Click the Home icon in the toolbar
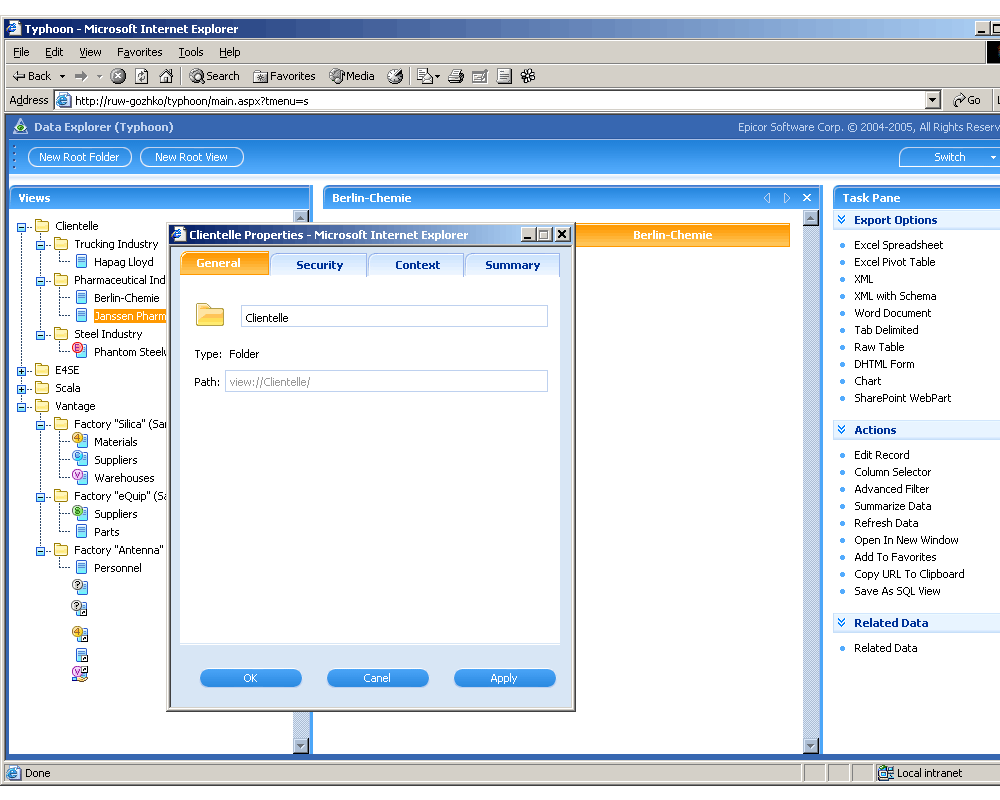1000x800 pixels. pos(166,76)
